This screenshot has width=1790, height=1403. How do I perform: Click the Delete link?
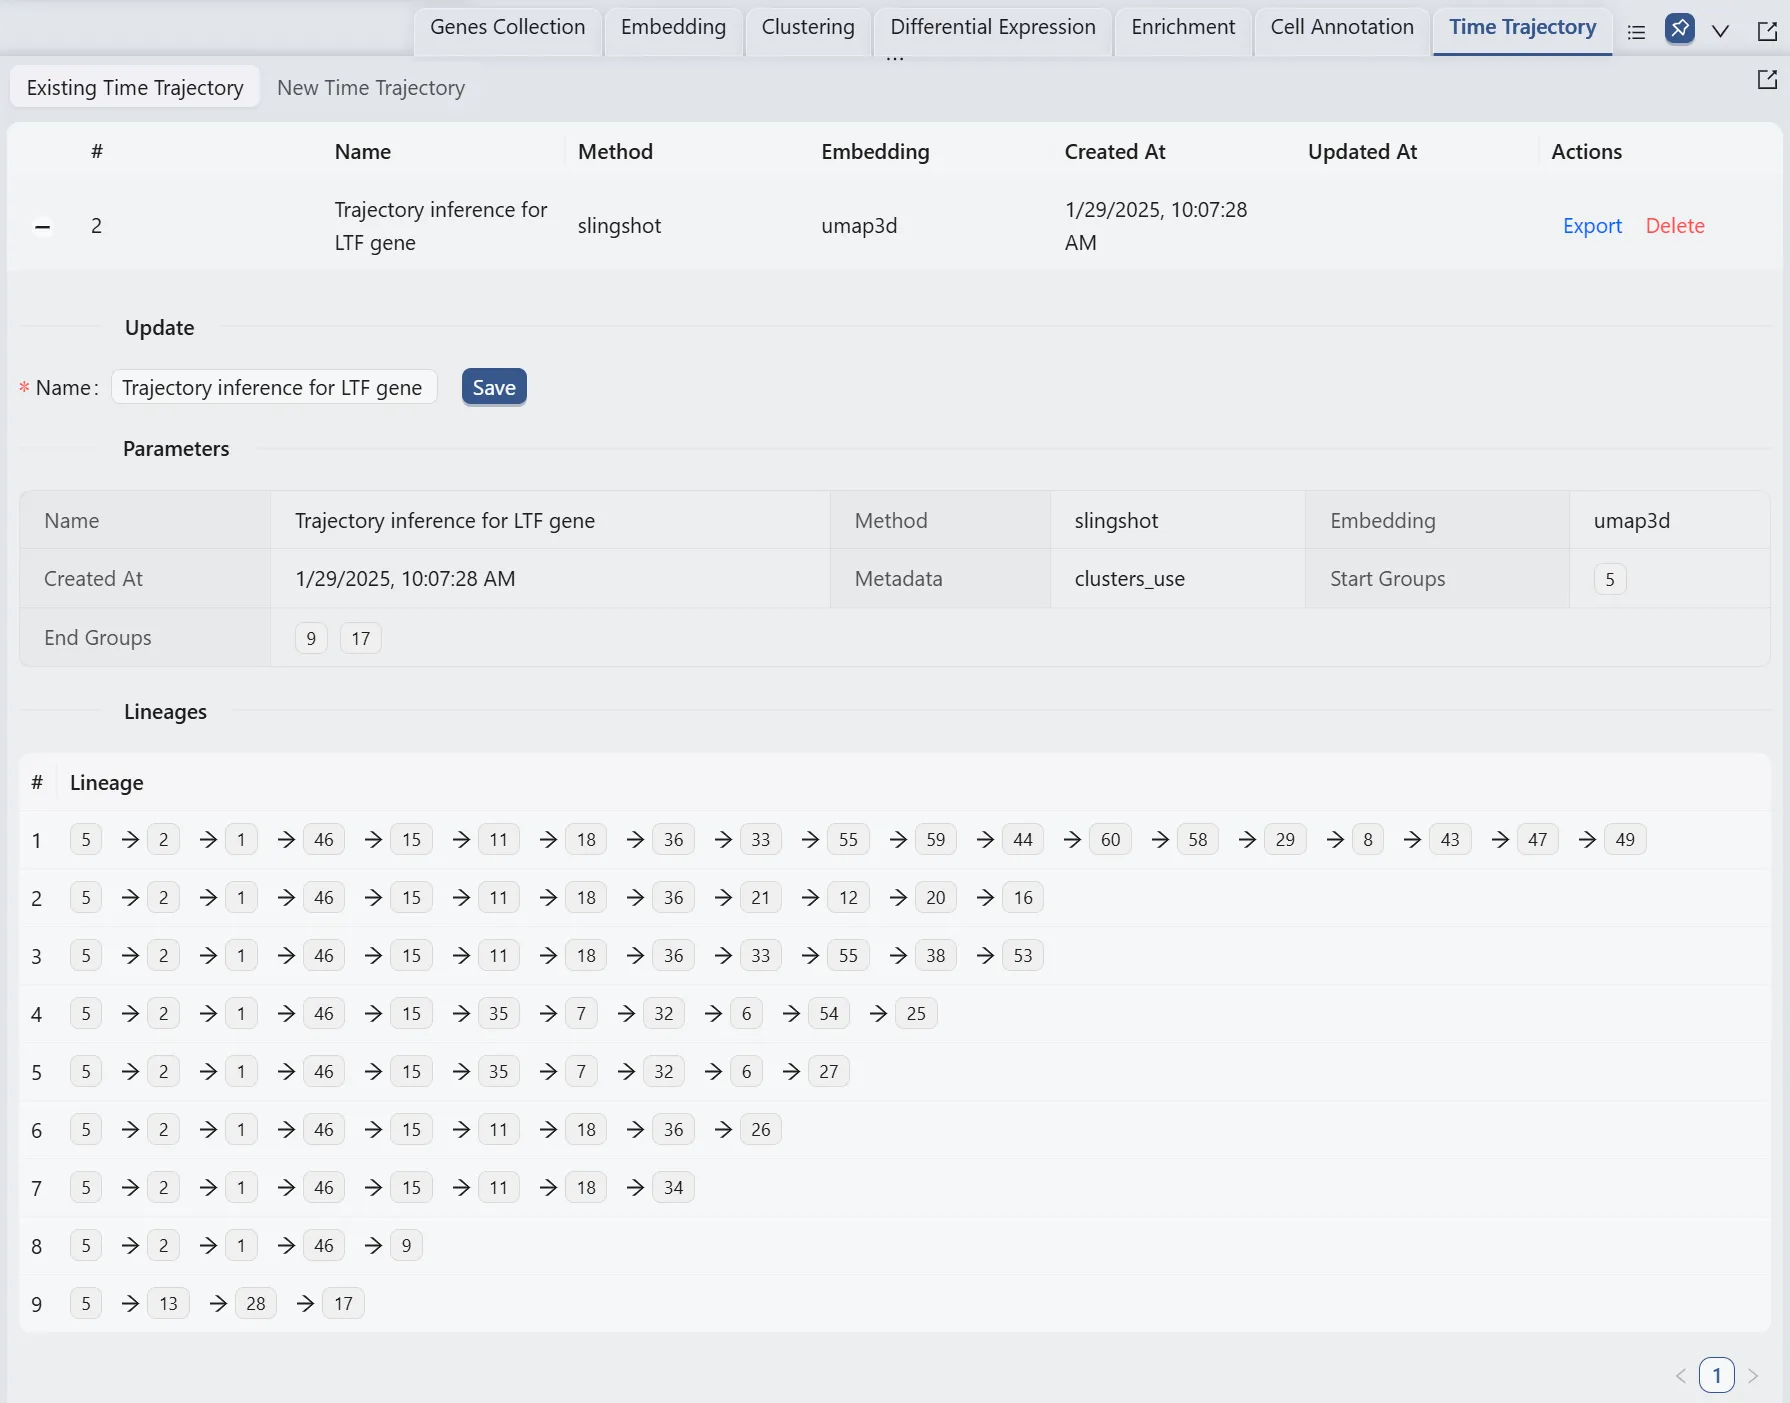click(x=1674, y=226)
